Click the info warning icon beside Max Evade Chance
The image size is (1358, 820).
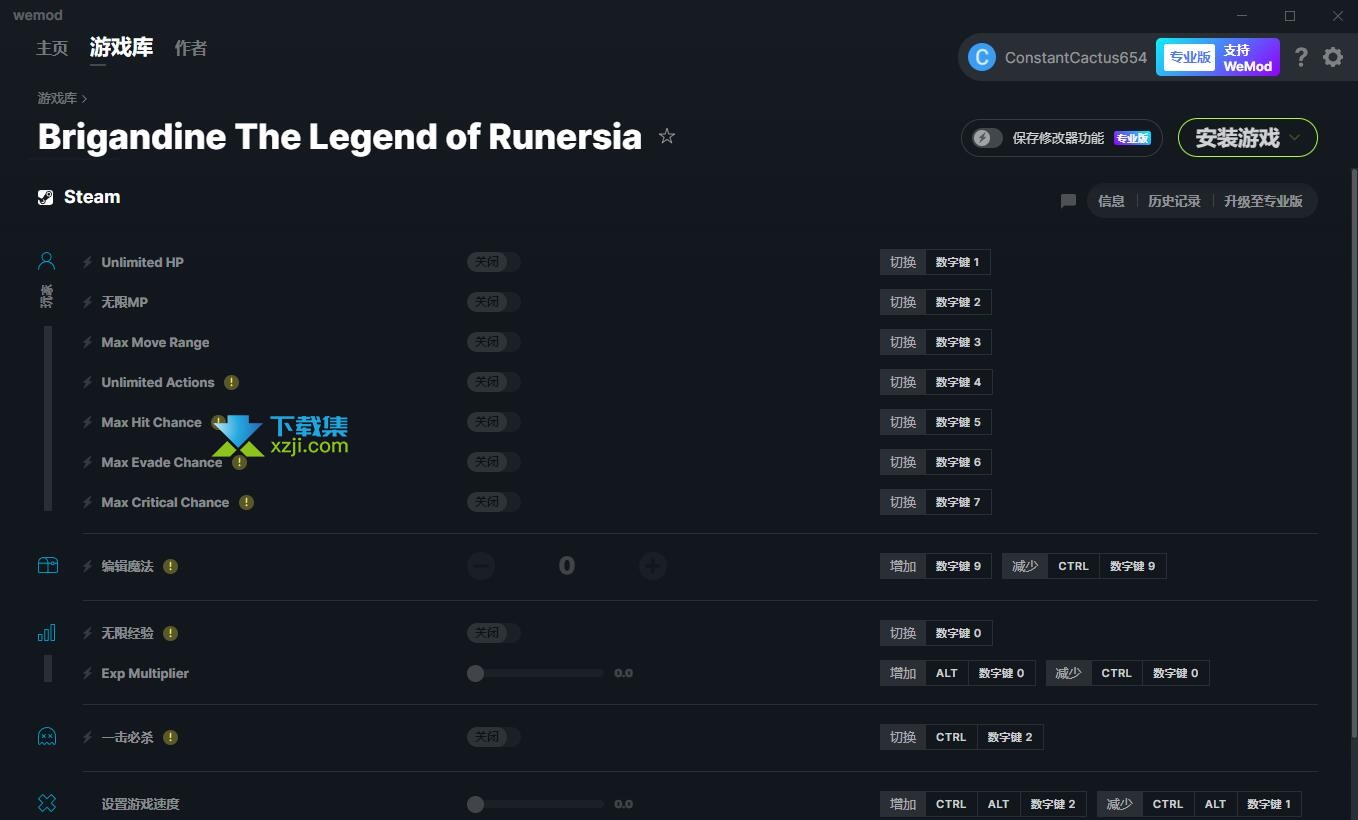click(239, 462)
